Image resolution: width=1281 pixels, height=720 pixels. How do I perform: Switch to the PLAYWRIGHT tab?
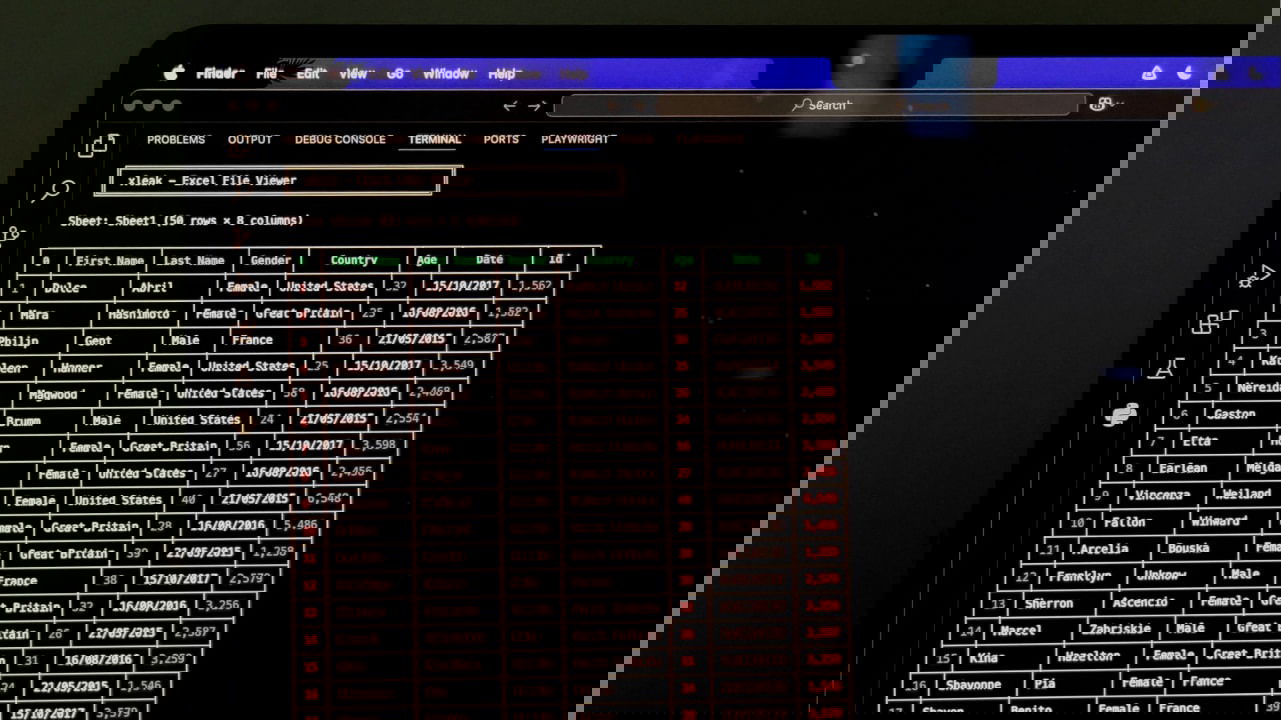pyautogui.click(x=575, y=140)
